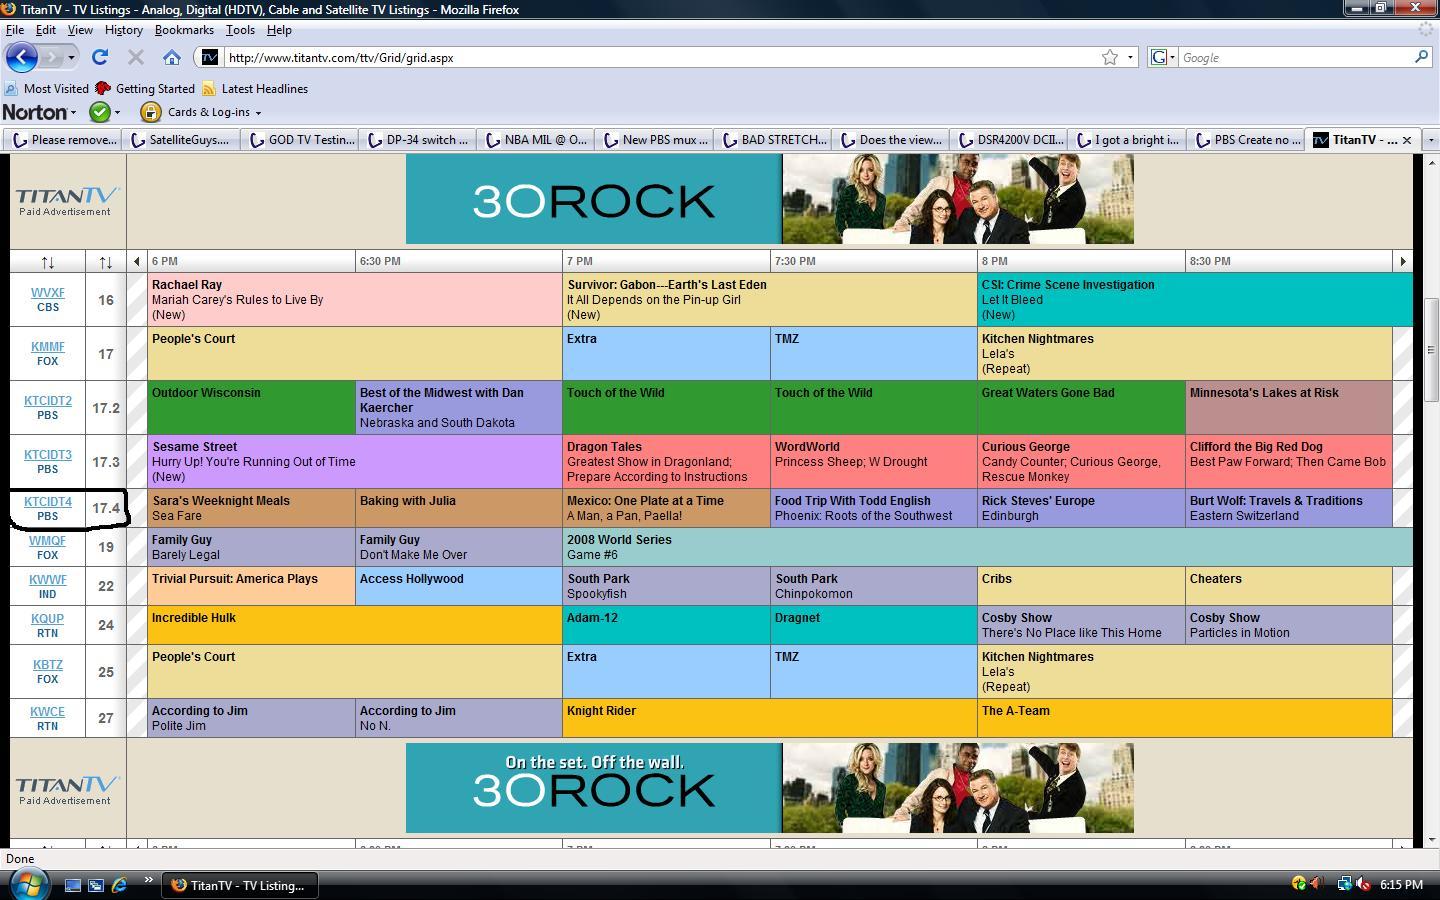Switch to the 'New PBS mux' tab
The width and height of the screenshot is (1440, 900).
point(656,140)
